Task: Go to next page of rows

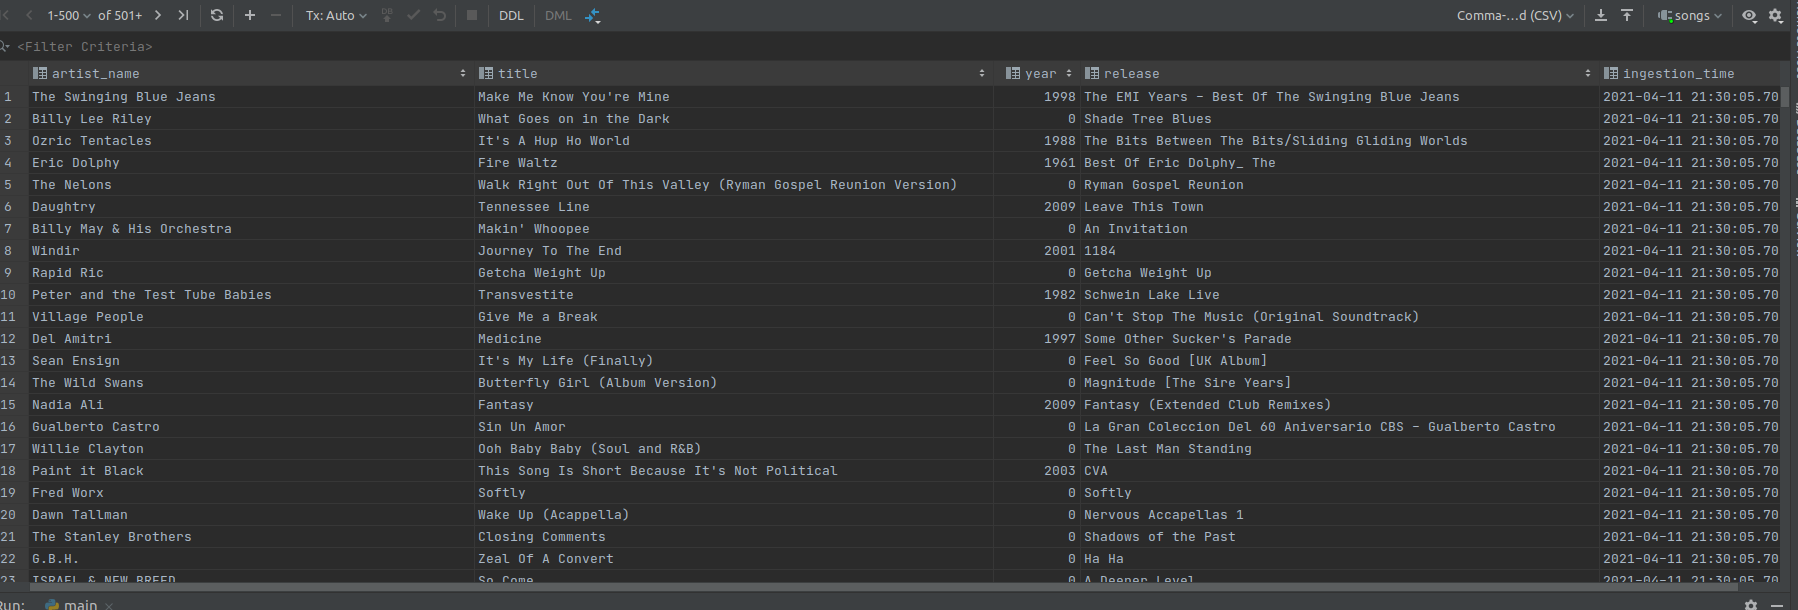Action: click(158, 15)
